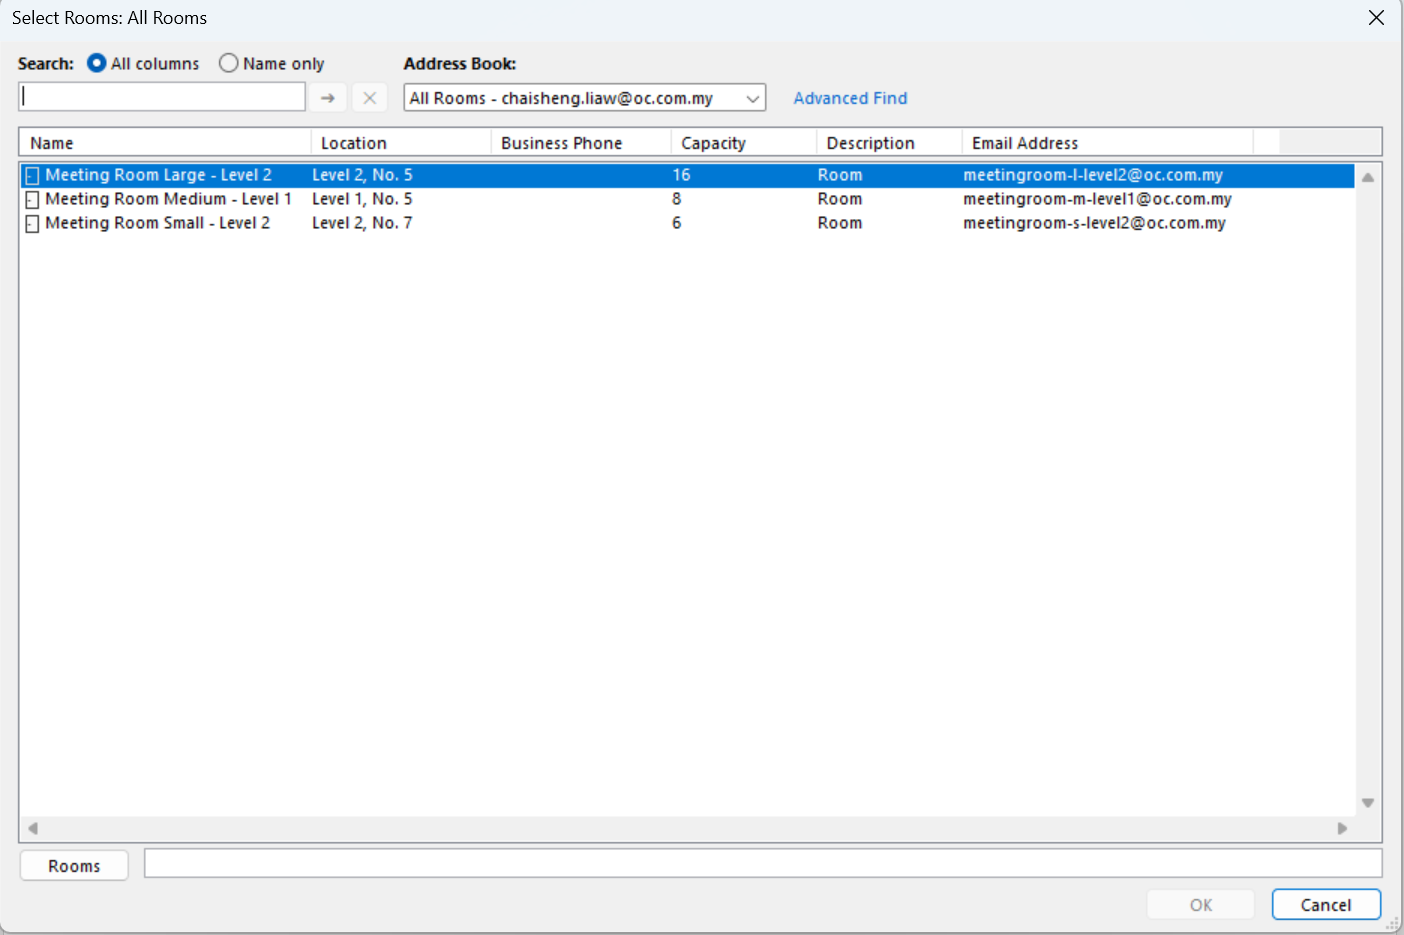Click the Rooms button
The width and height of the screenshot is (1404, 935).
pyautogui.click(x=74, y=866)
